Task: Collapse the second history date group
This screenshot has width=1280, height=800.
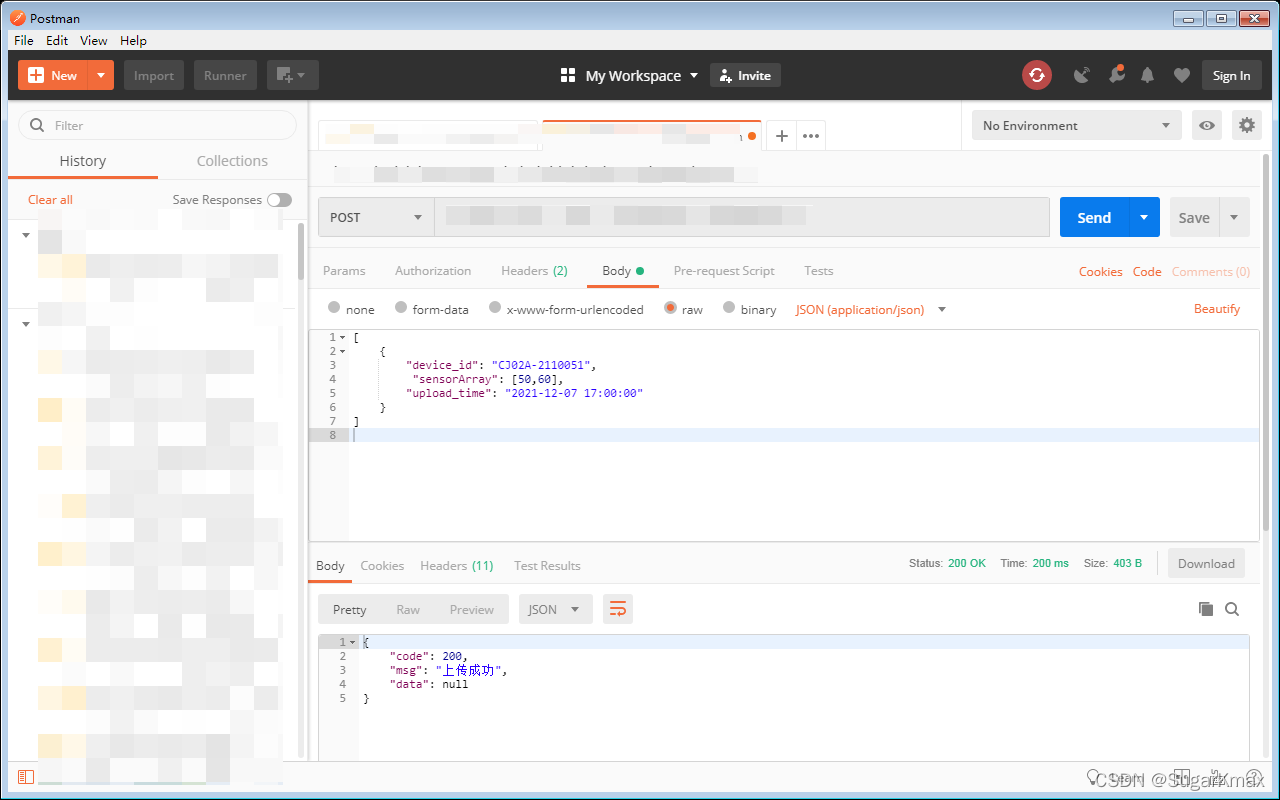Action: pos(25,324)
